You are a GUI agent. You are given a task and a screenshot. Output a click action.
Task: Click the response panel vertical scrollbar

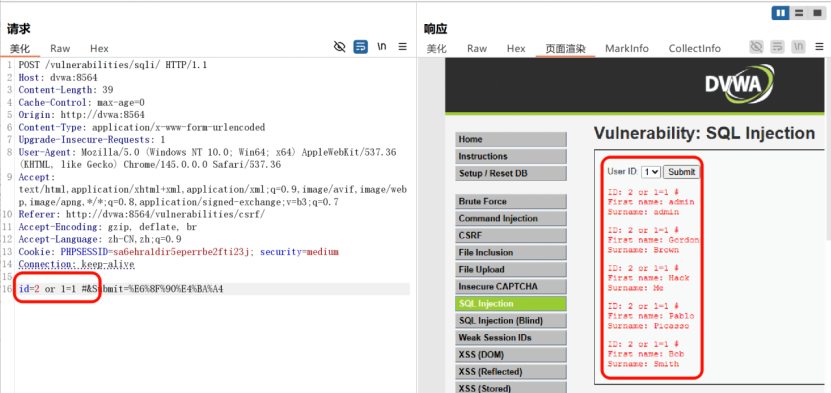click(828, 148)
